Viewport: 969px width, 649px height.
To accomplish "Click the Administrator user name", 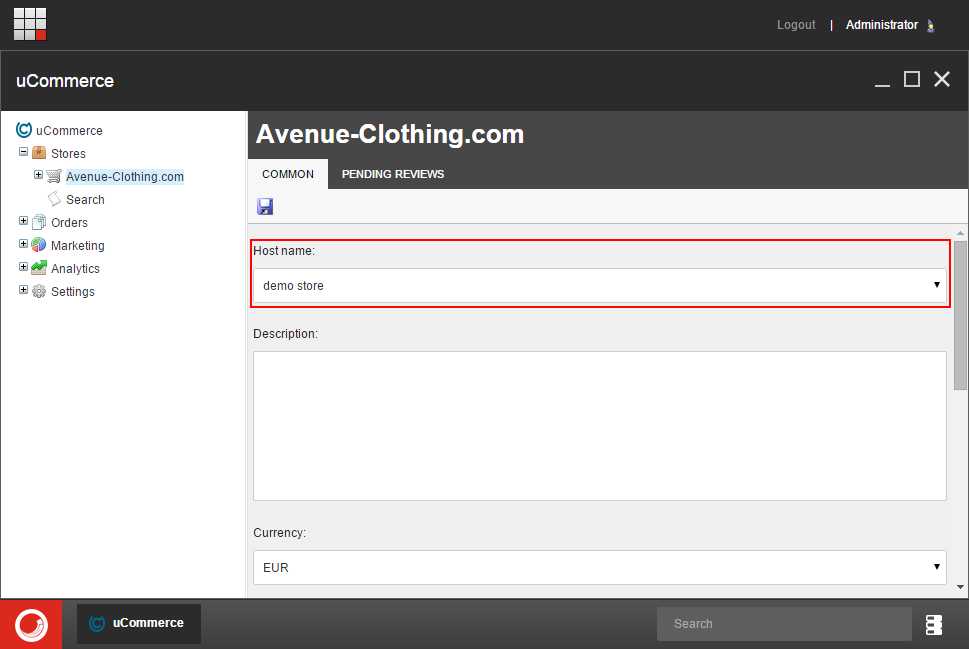I will tap(882, 25).
